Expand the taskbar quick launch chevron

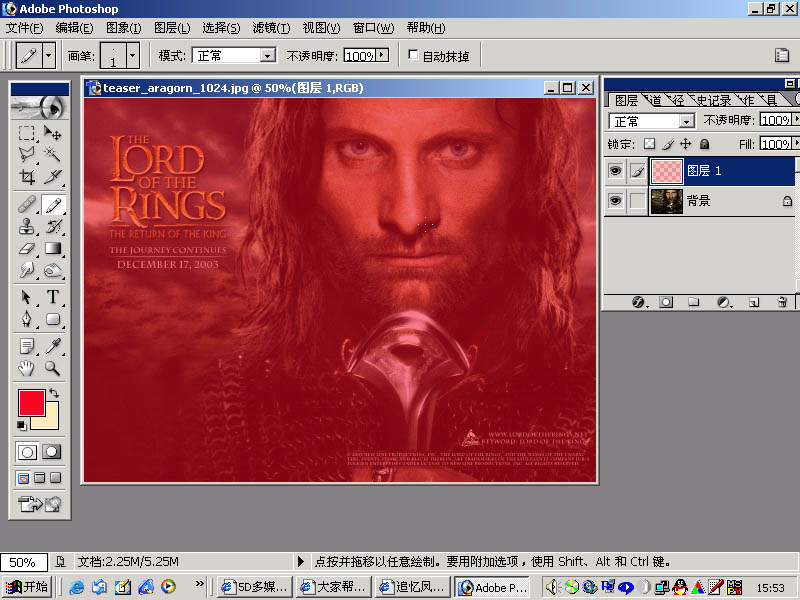pyautogui.click(x=199, y=584)
